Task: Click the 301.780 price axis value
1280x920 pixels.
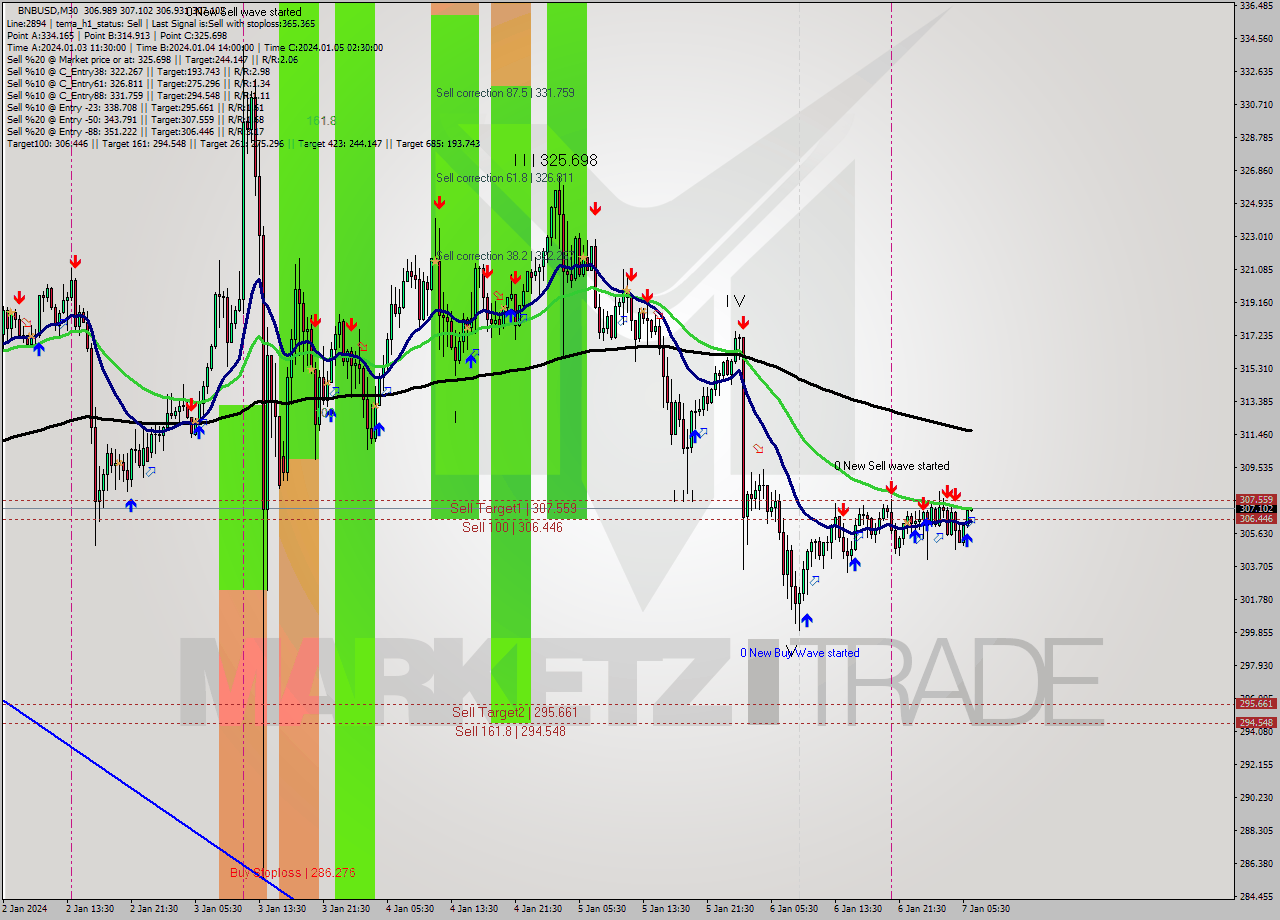Action: pos(1255,599)
